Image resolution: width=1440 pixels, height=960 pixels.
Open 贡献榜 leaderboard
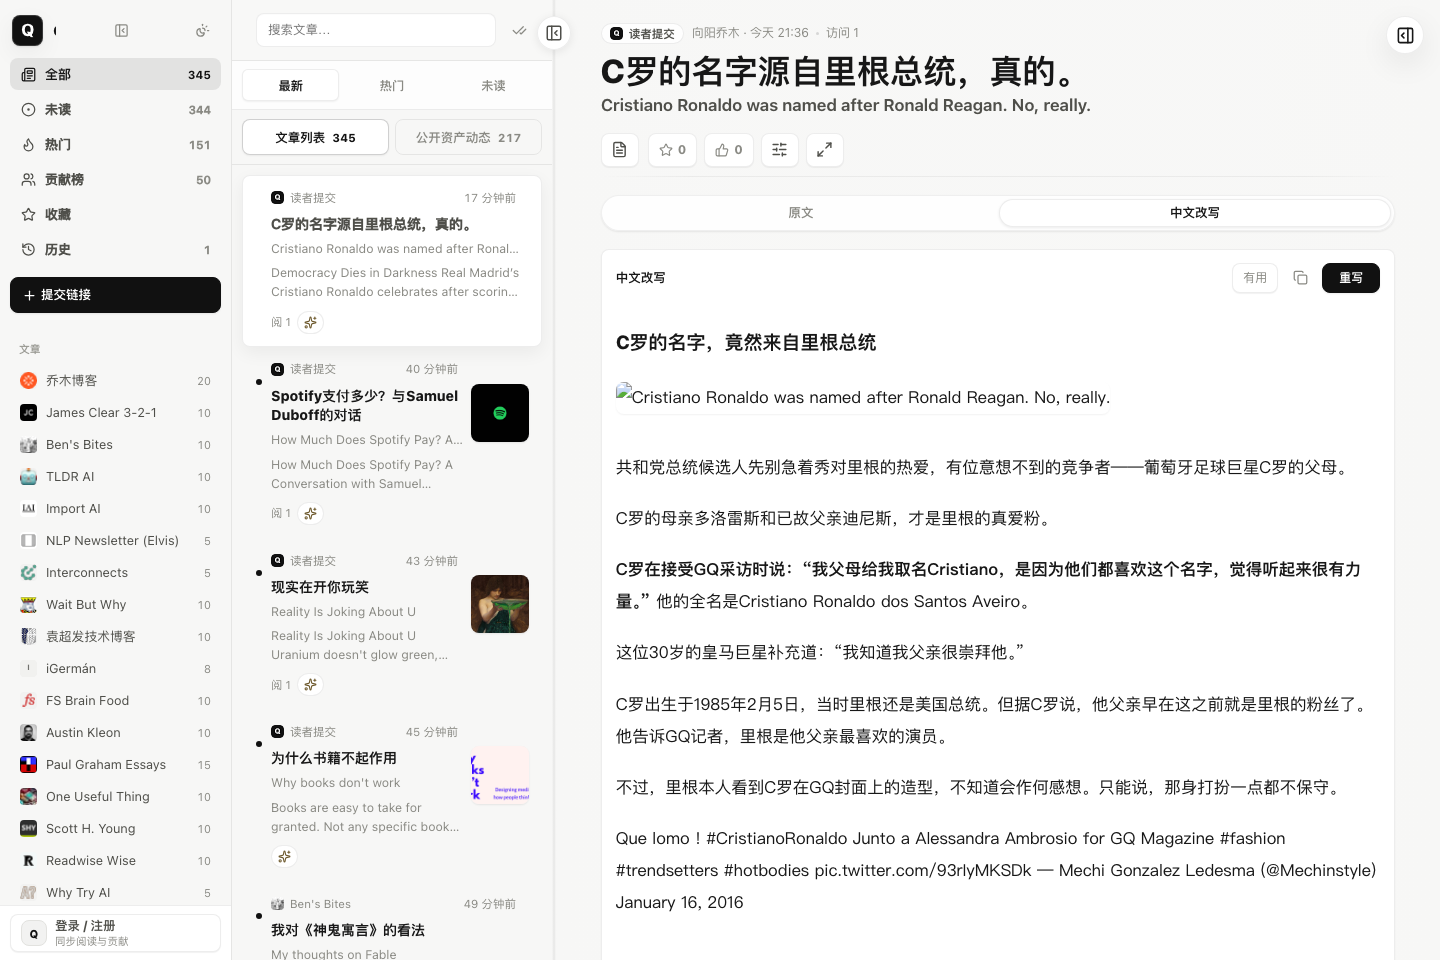(115, 180)
